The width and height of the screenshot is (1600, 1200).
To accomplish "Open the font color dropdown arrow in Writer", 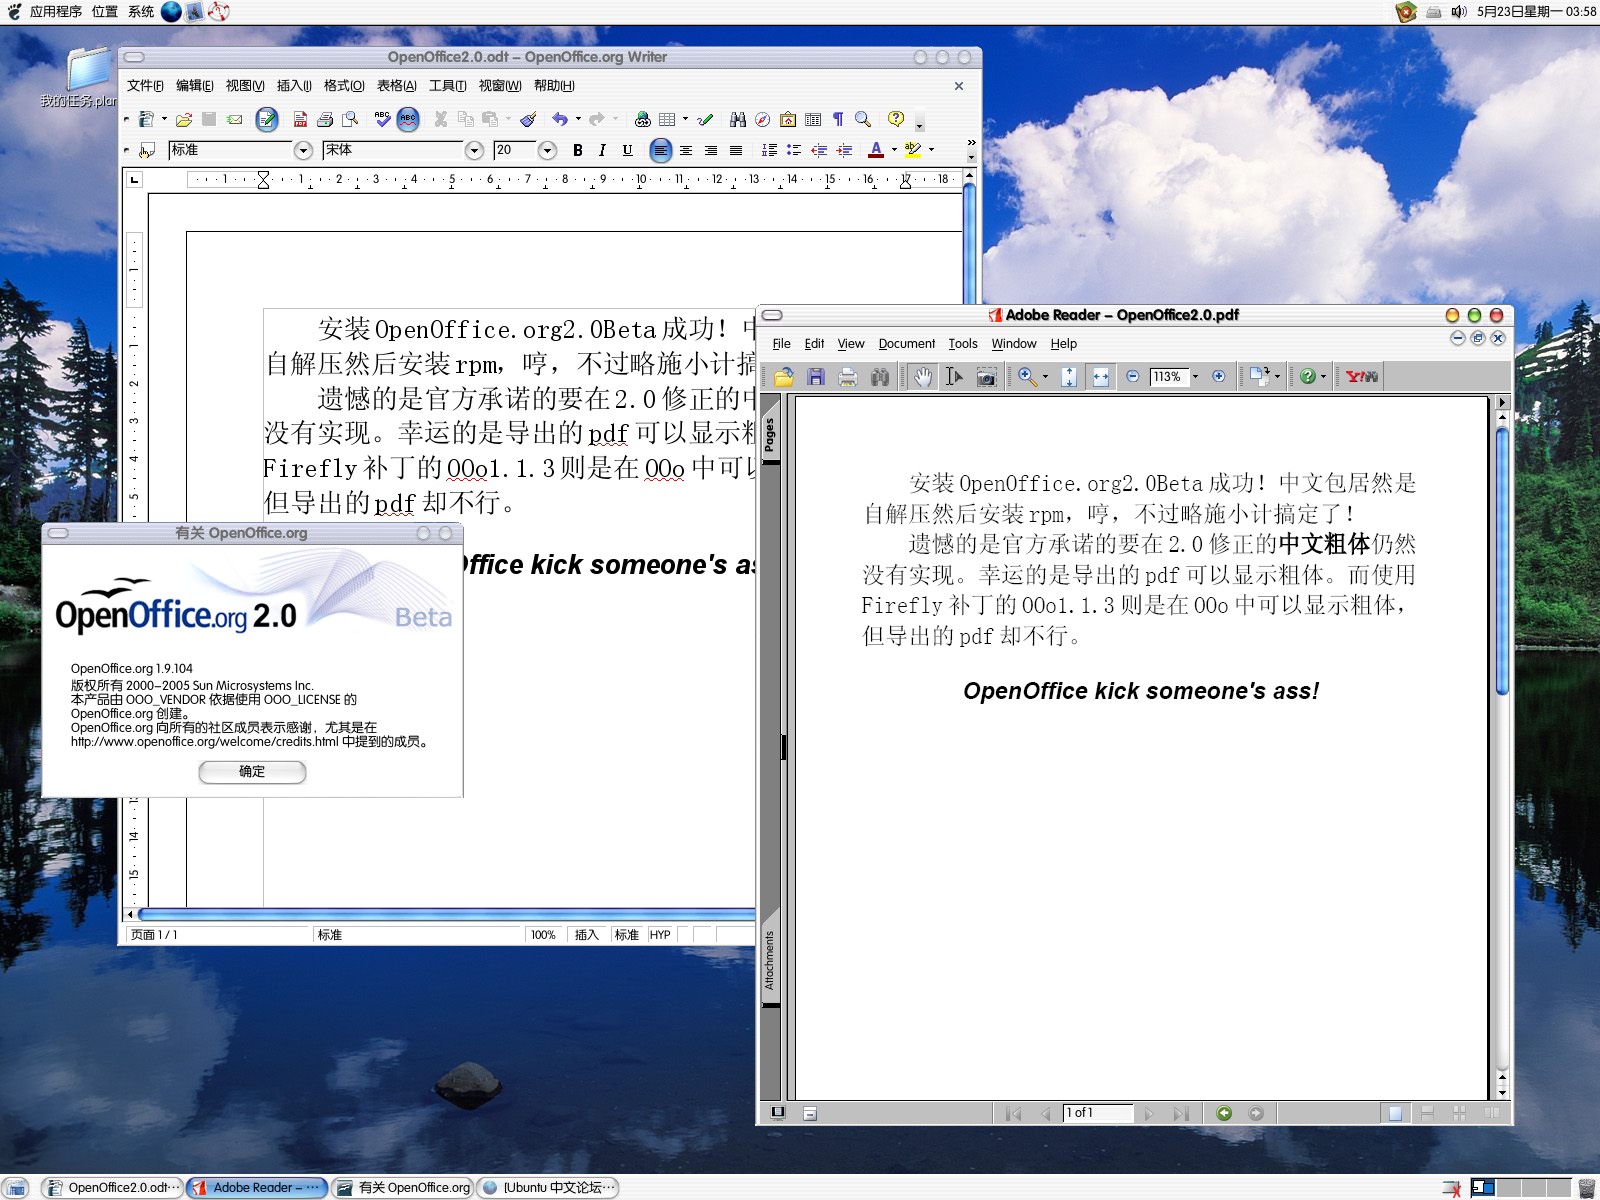I will [x=894, y=150].
